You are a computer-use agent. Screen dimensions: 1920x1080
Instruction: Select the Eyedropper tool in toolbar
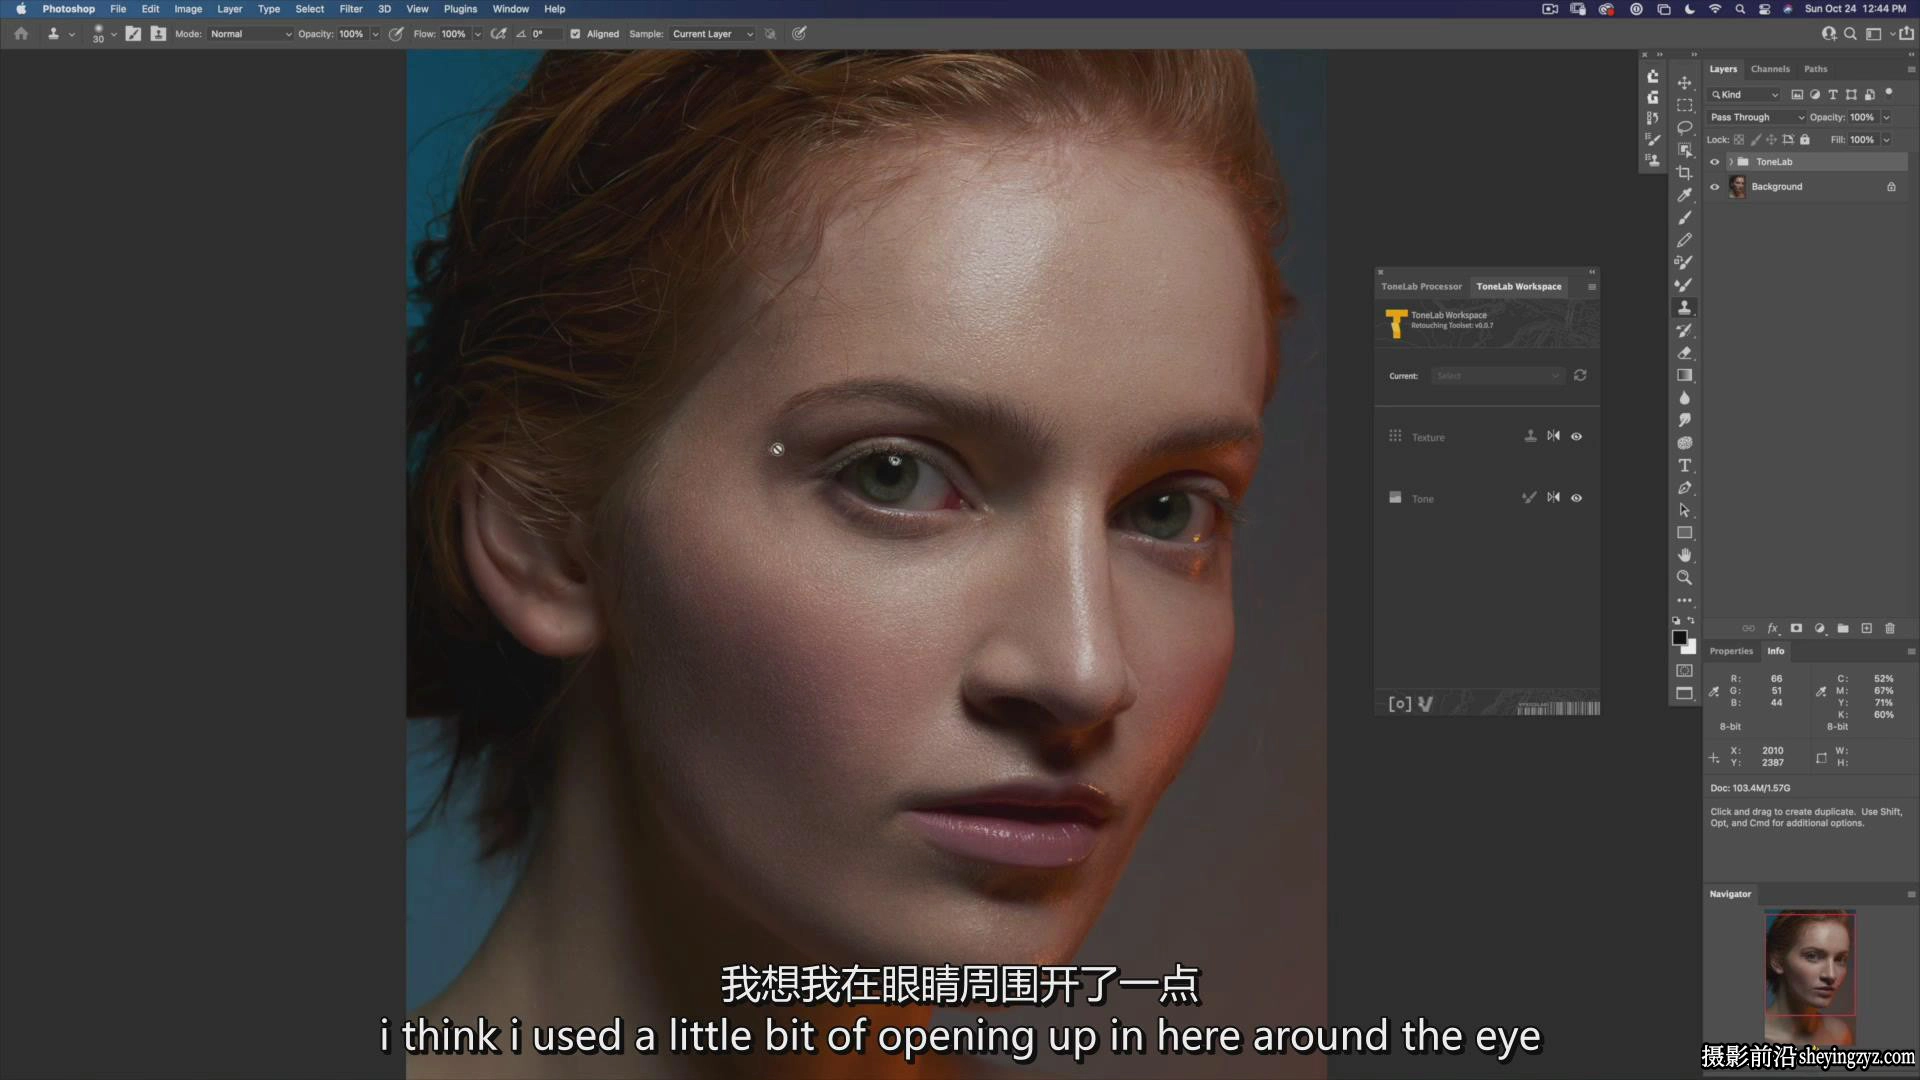1685,195
